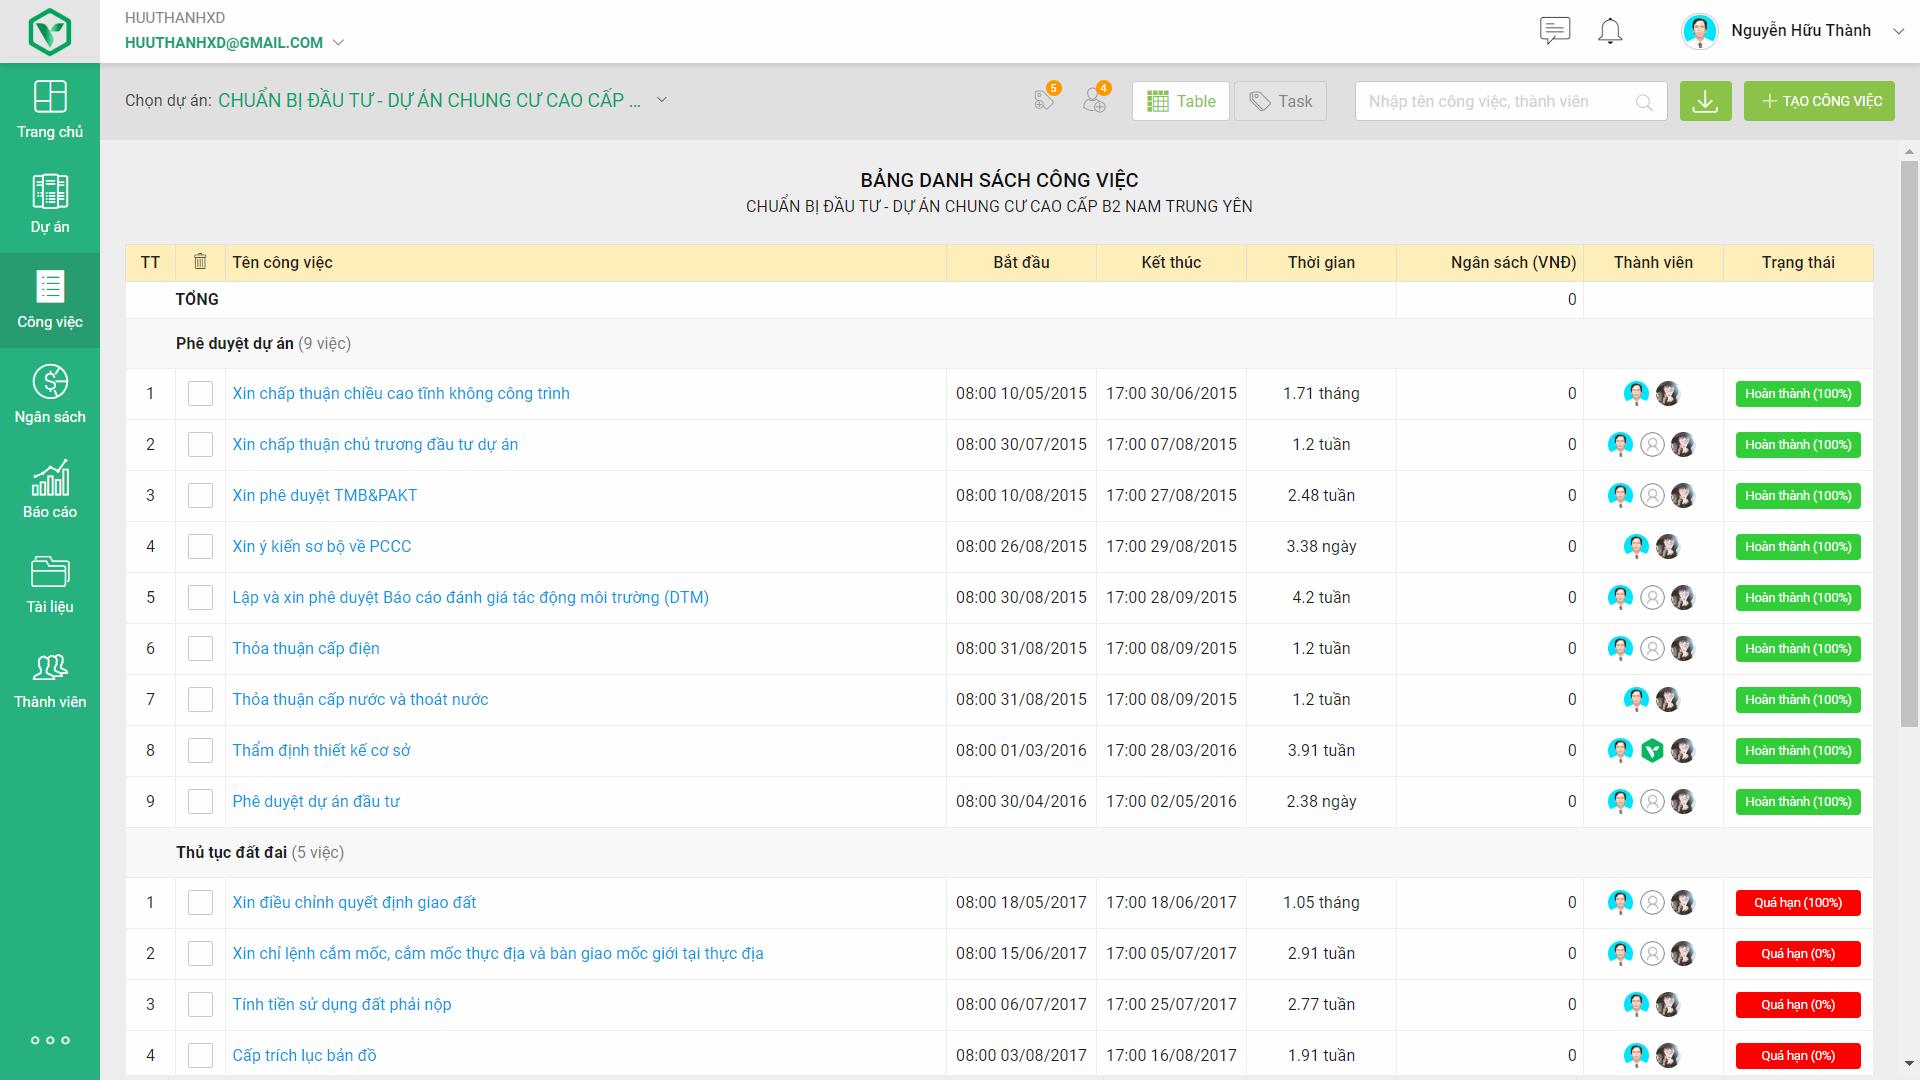Image resolution: width=1920 pixels, height=1080 pixels.
Task: Click last member avatar in Thỏa thuận cấp điện row
Action: click(x=1683, y=648)
